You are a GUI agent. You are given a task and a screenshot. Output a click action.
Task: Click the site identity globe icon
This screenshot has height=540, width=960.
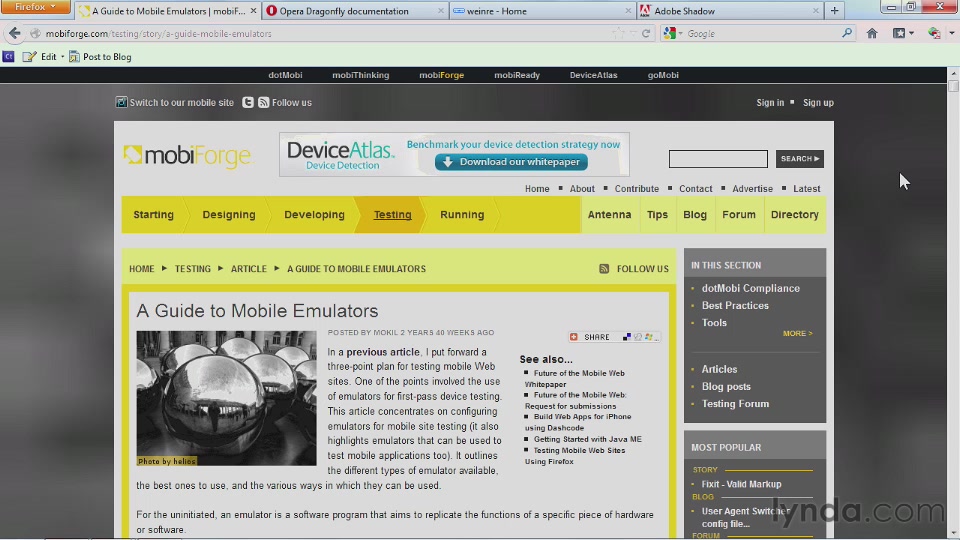click(x=36, y=34)
